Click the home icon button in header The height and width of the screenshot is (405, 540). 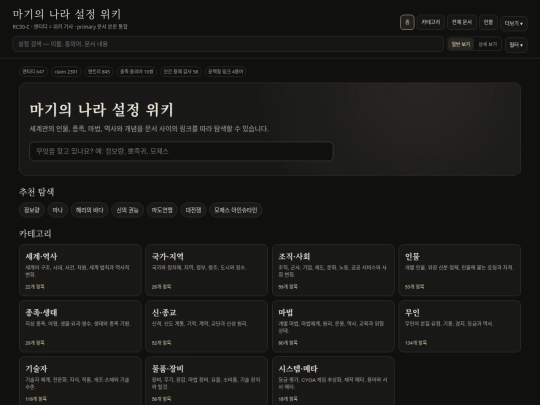pyautogui.click(x=407, y=22)
